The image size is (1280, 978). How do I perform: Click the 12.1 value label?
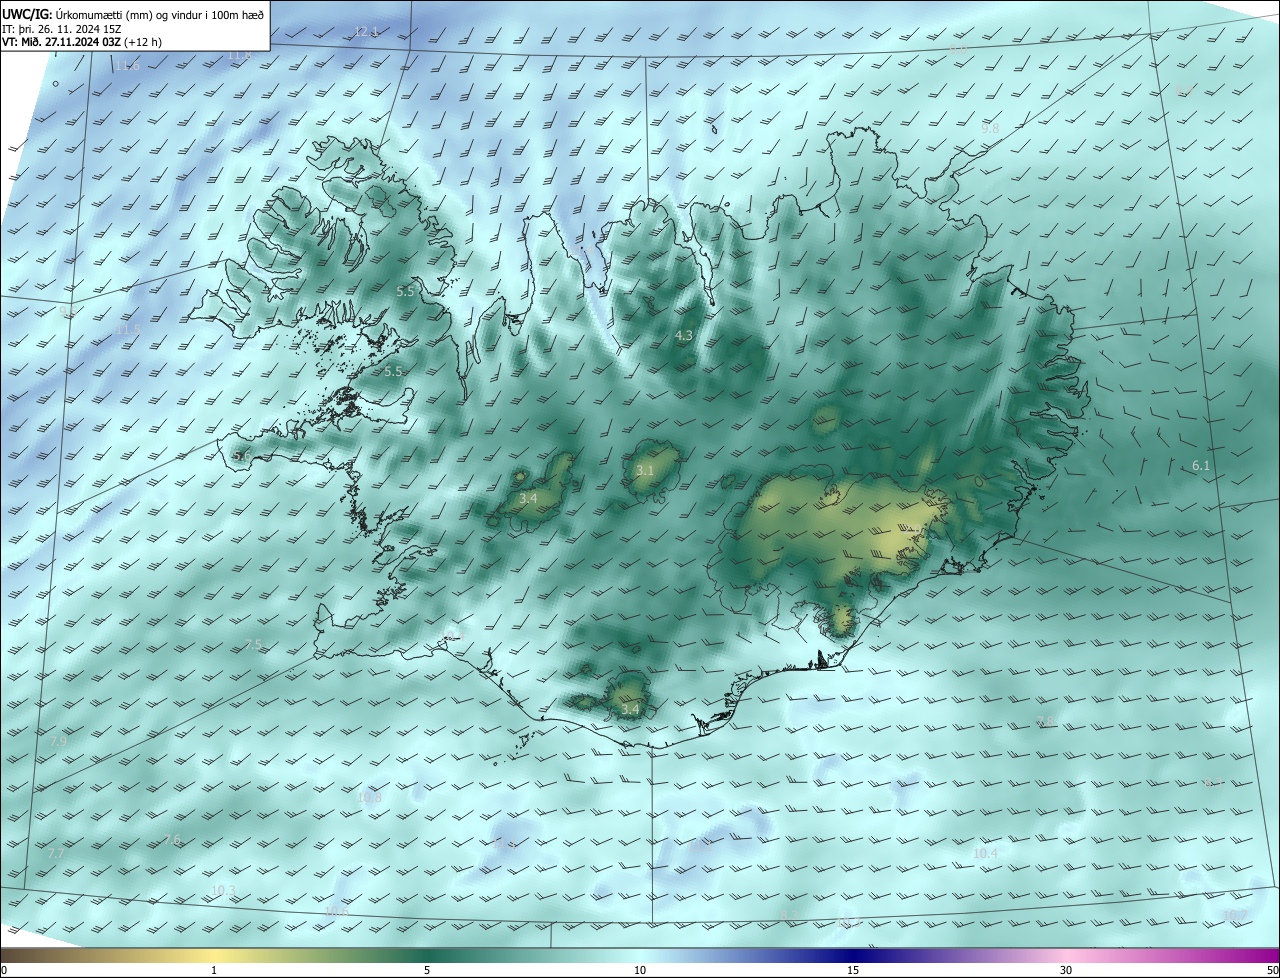[366, 32]
